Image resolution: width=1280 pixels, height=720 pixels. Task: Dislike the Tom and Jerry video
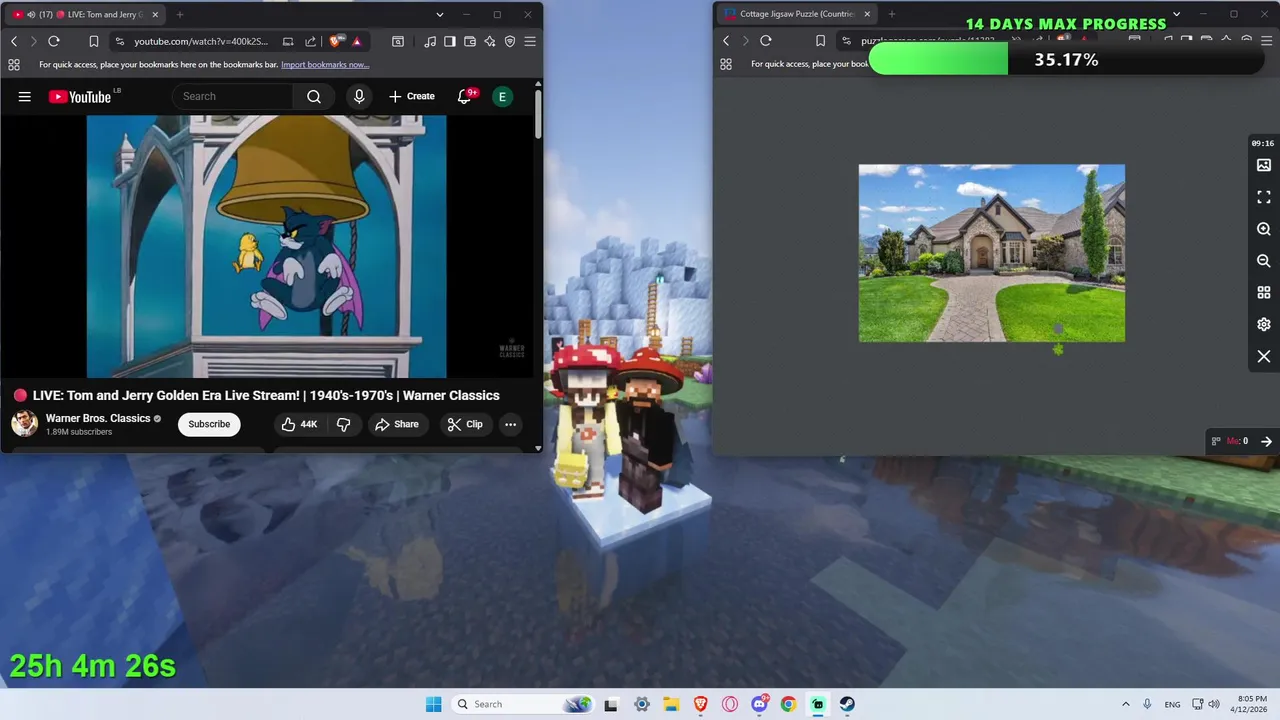[343, 424]
